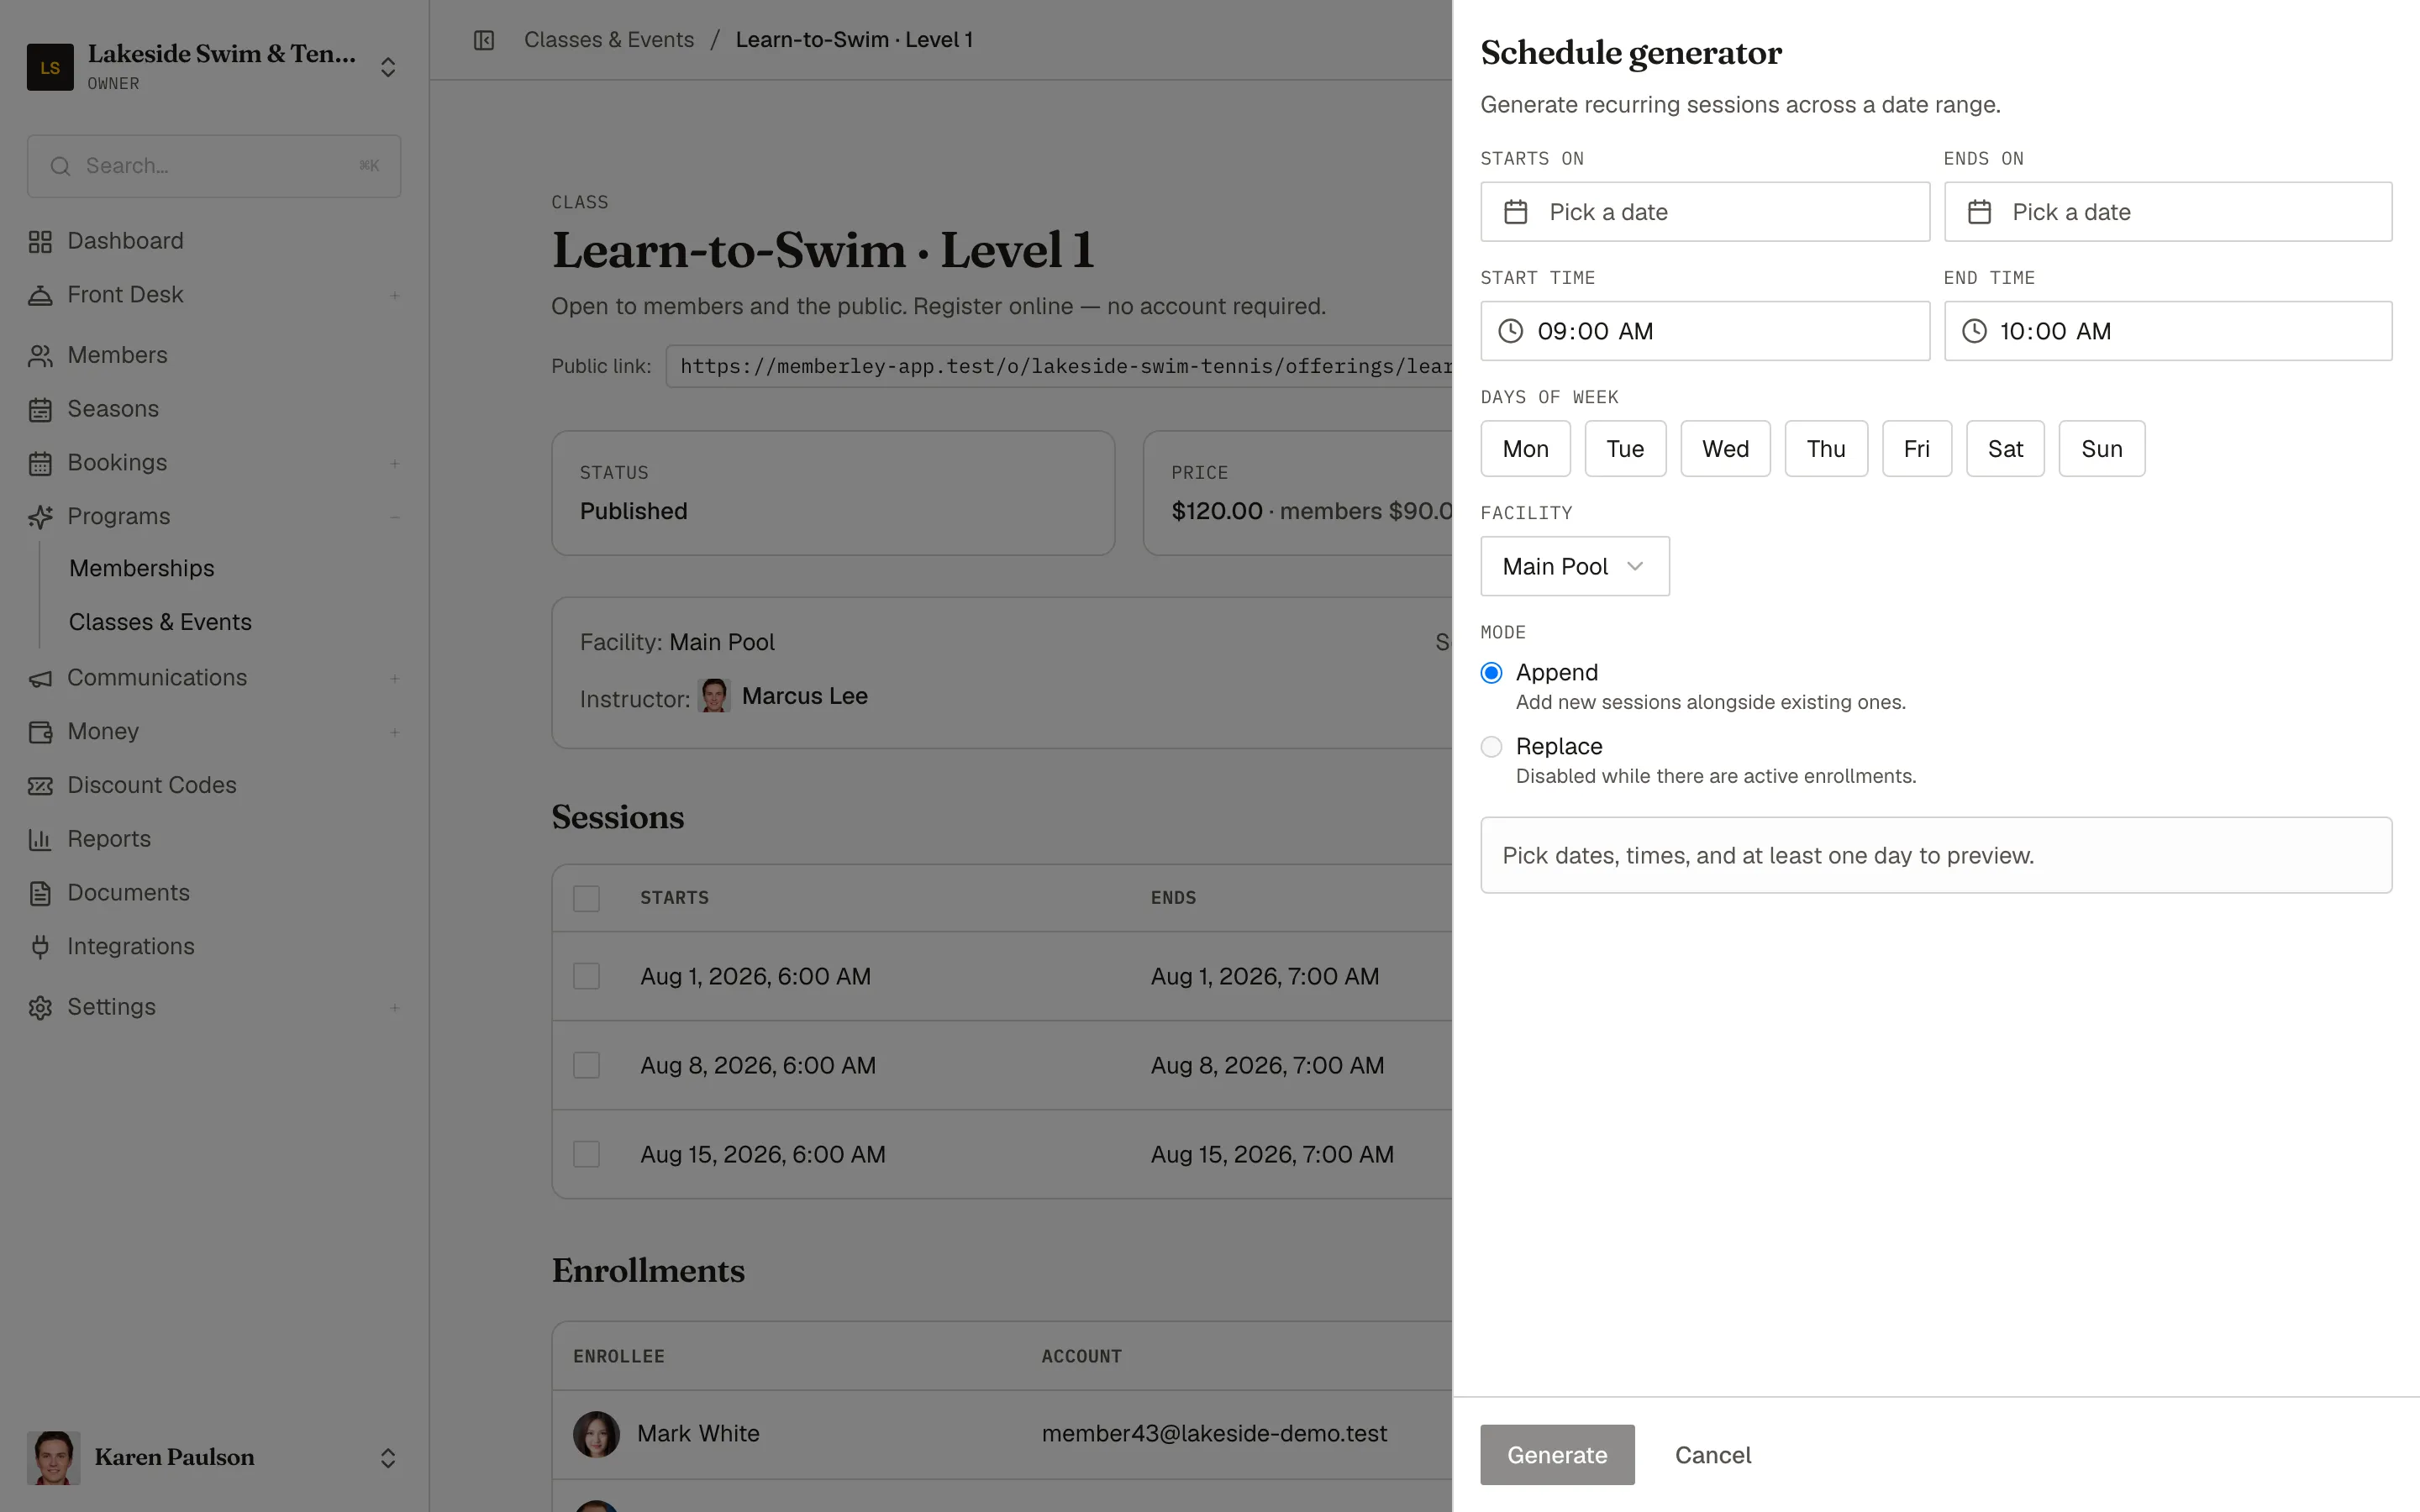The image size is (2420, 1512).
Task: Click the Discount Codes ticket icon
Action: tap(40, 786)
